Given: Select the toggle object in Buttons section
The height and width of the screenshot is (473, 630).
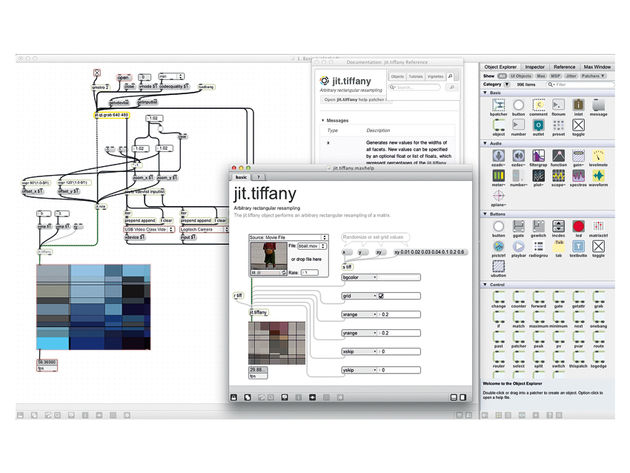Looking at the screenshot, I should pyautogui.click(x=598, y=246).
